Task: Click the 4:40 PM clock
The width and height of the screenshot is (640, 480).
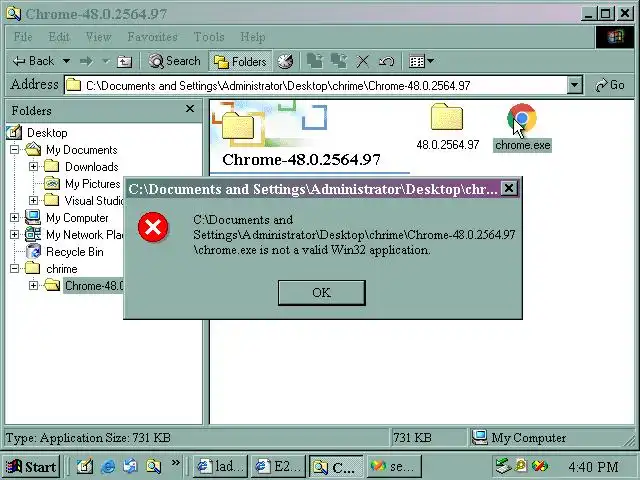Action: click(x=593, y=466)
